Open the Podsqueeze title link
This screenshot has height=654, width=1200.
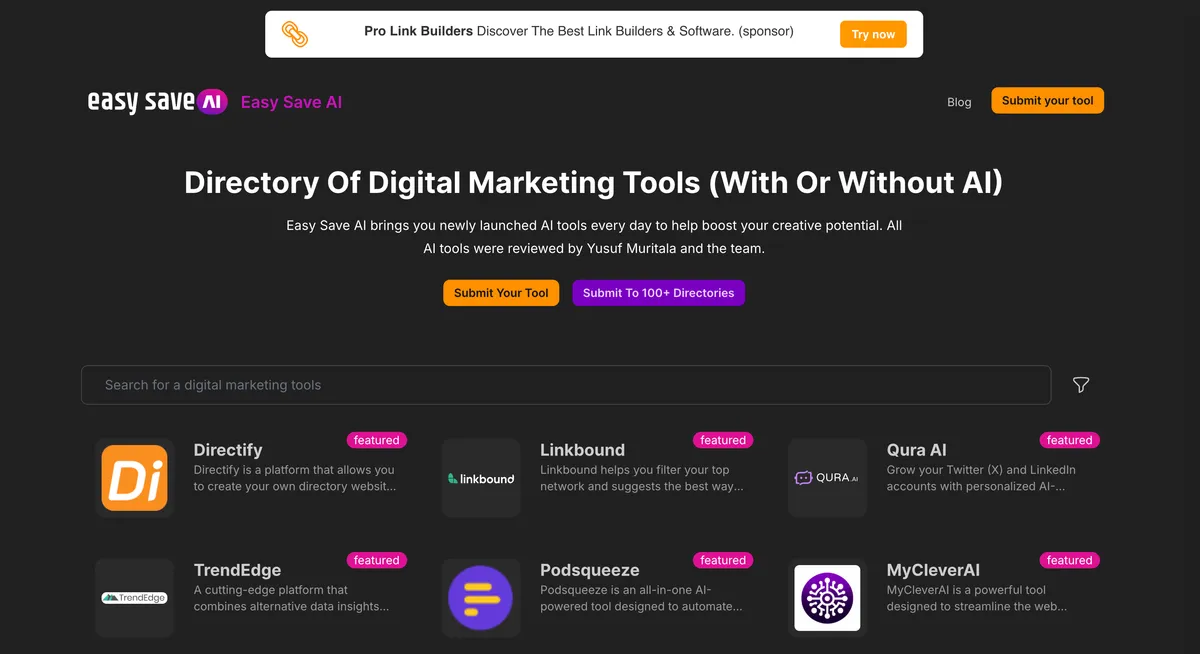589,570
